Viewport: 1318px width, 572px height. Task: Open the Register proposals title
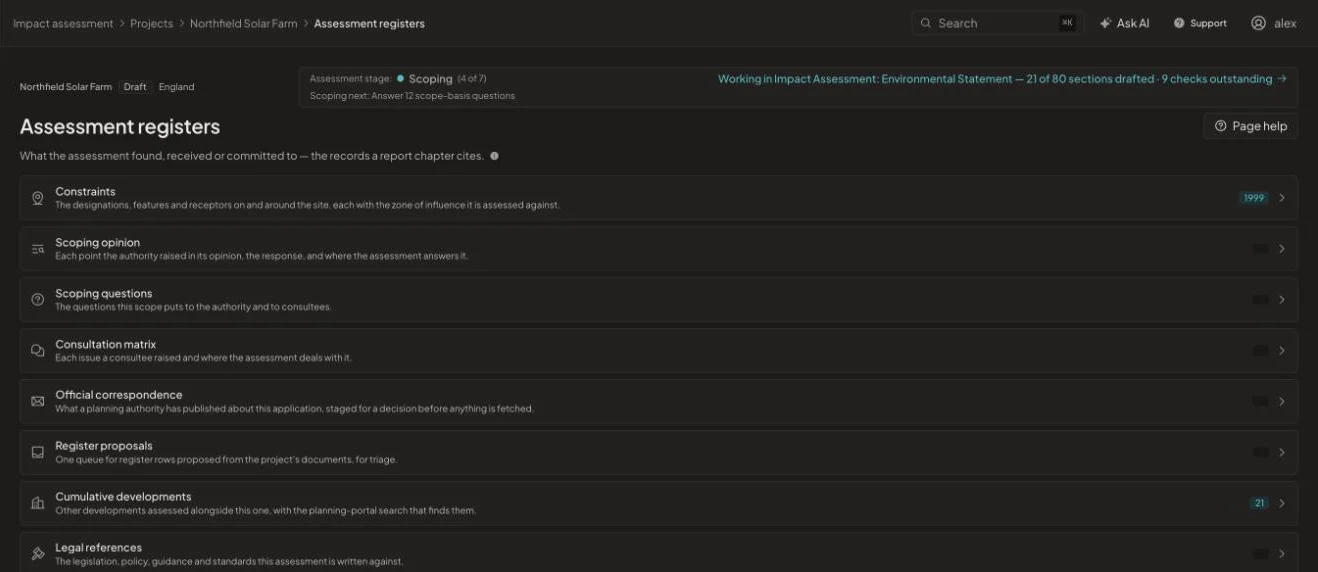[104, 445]
